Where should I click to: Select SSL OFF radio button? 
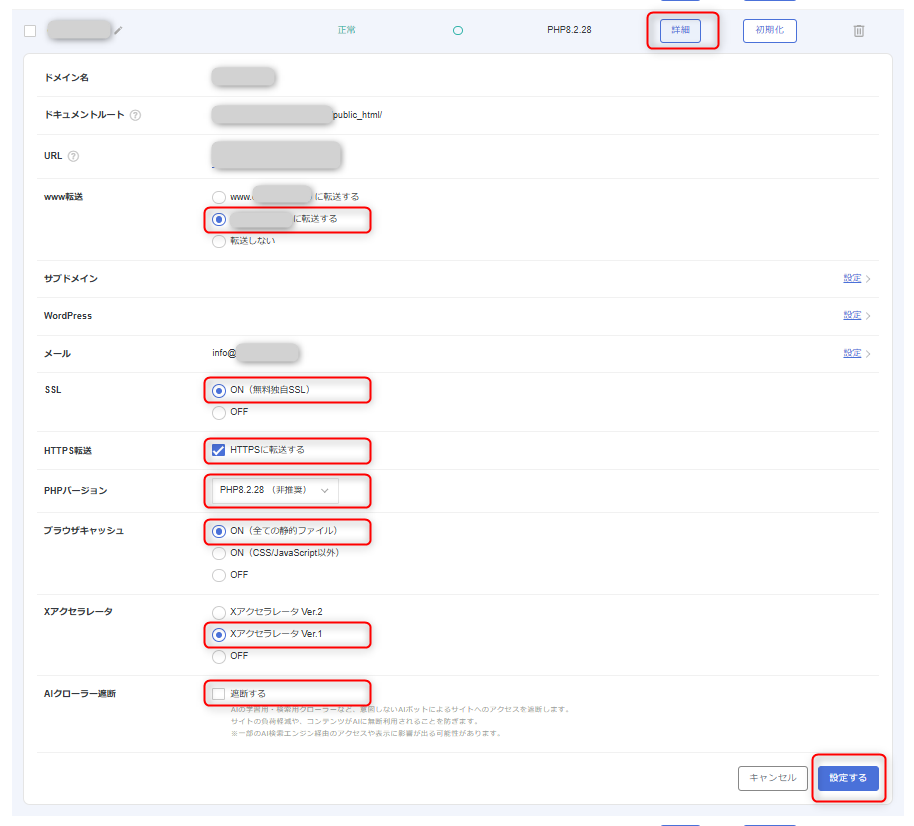pyautogui.click(x=218, y=412)
